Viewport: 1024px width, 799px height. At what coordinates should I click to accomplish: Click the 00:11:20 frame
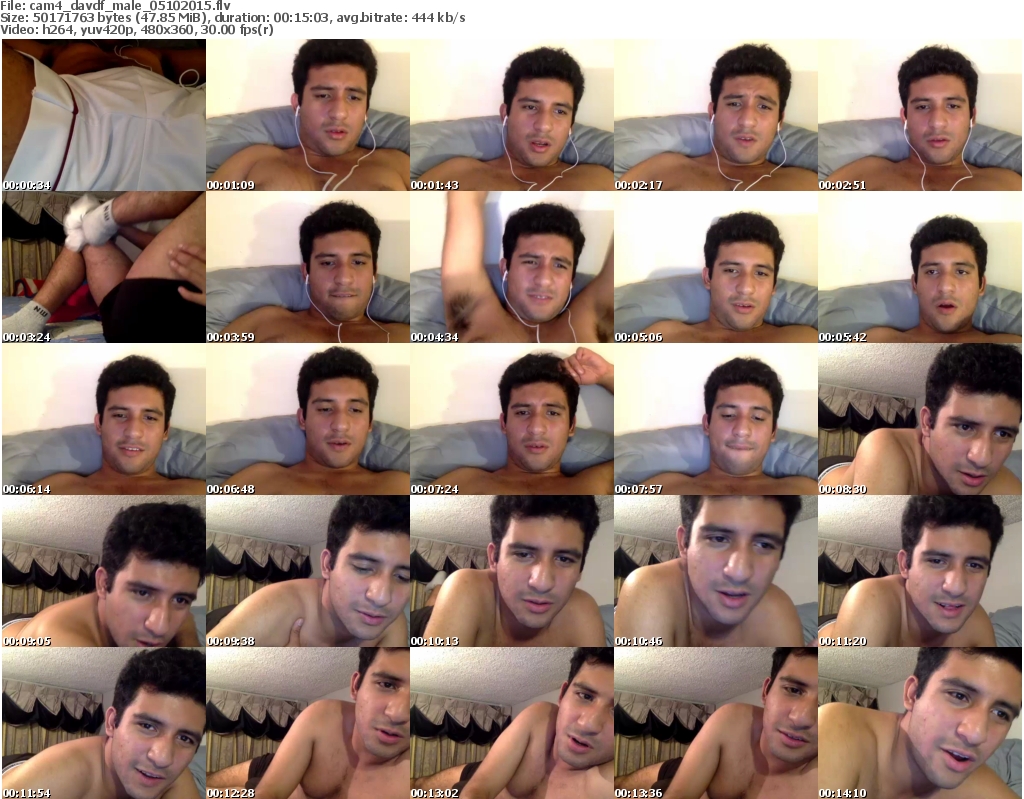(920, 571)
